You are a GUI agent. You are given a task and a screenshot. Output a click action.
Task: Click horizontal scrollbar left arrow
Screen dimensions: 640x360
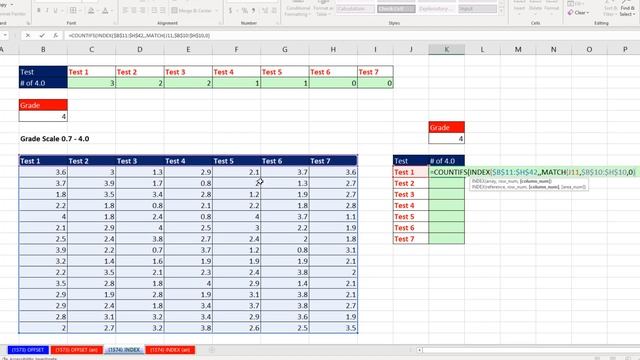(419, 350)
